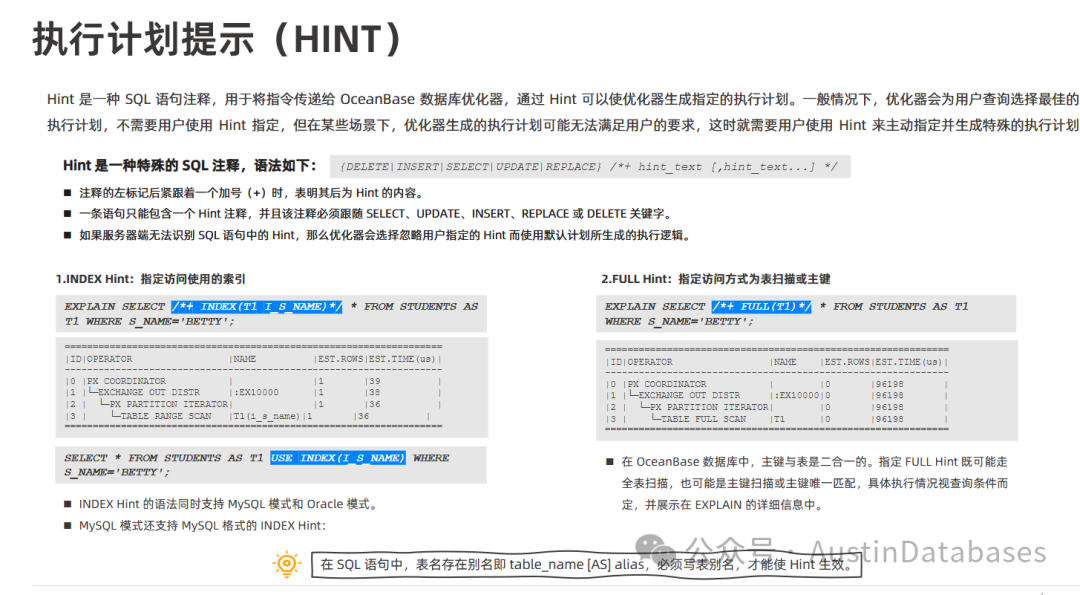Click the estimated time value '38'

[x=375, y=393]
